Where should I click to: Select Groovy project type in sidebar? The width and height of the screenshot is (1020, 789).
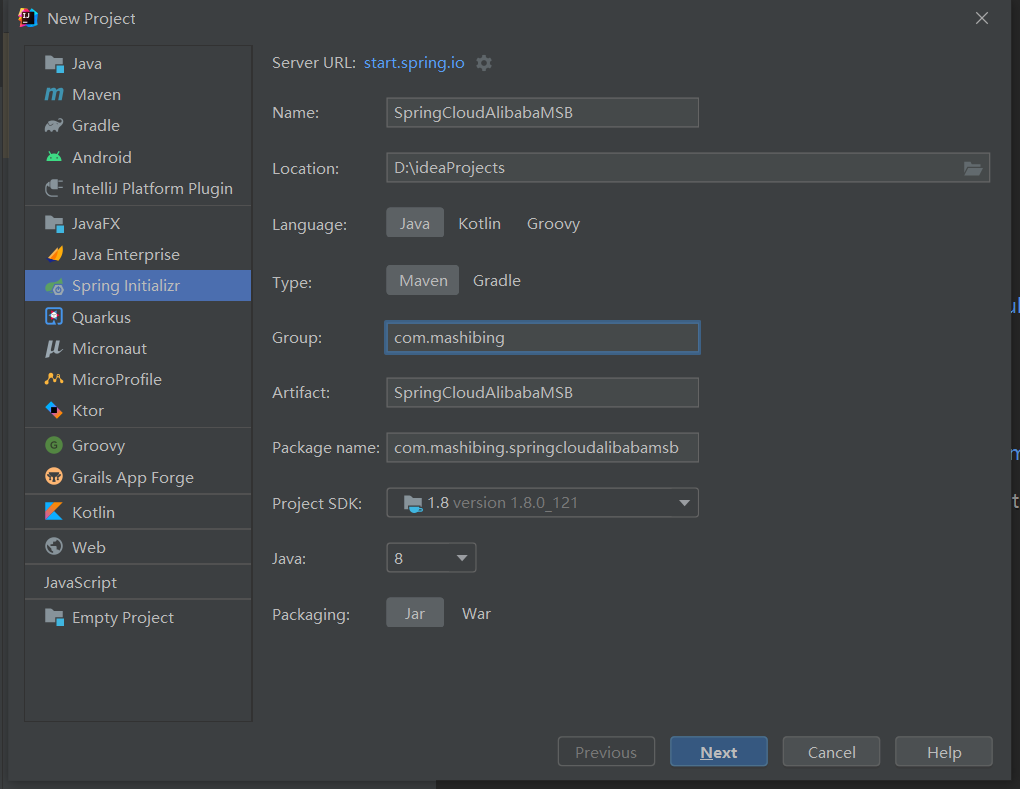tap(98, 446)
